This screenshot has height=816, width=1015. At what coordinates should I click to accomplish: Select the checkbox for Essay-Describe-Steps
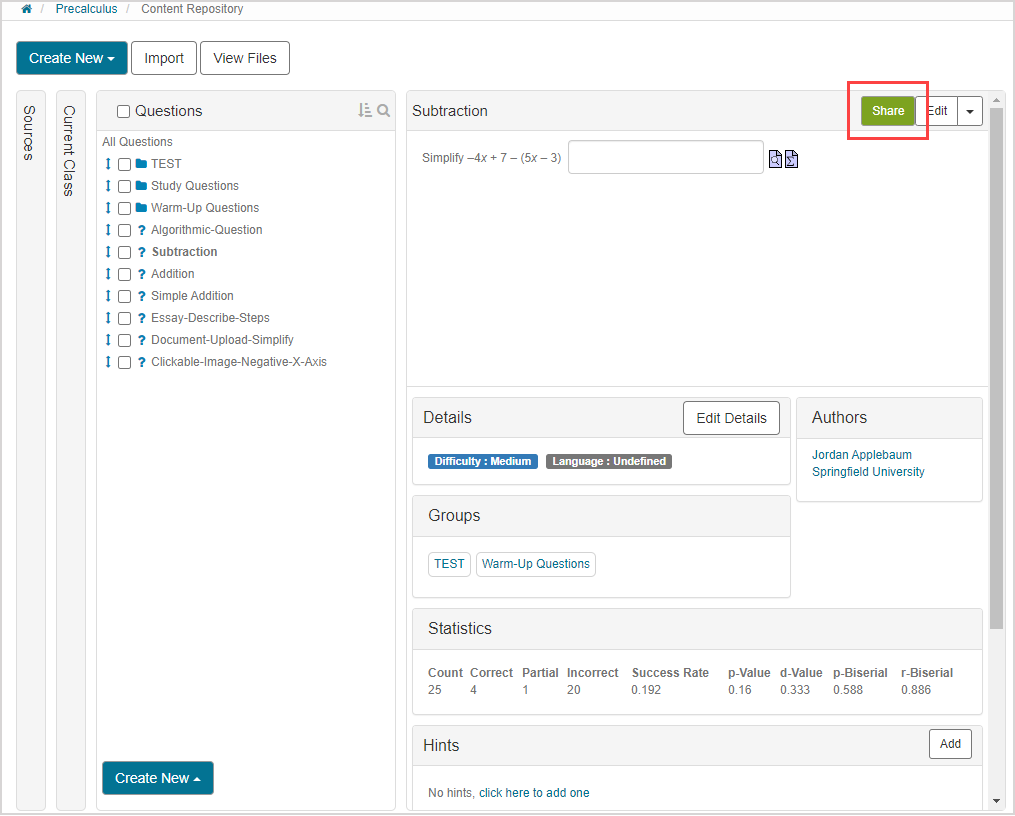124,318
